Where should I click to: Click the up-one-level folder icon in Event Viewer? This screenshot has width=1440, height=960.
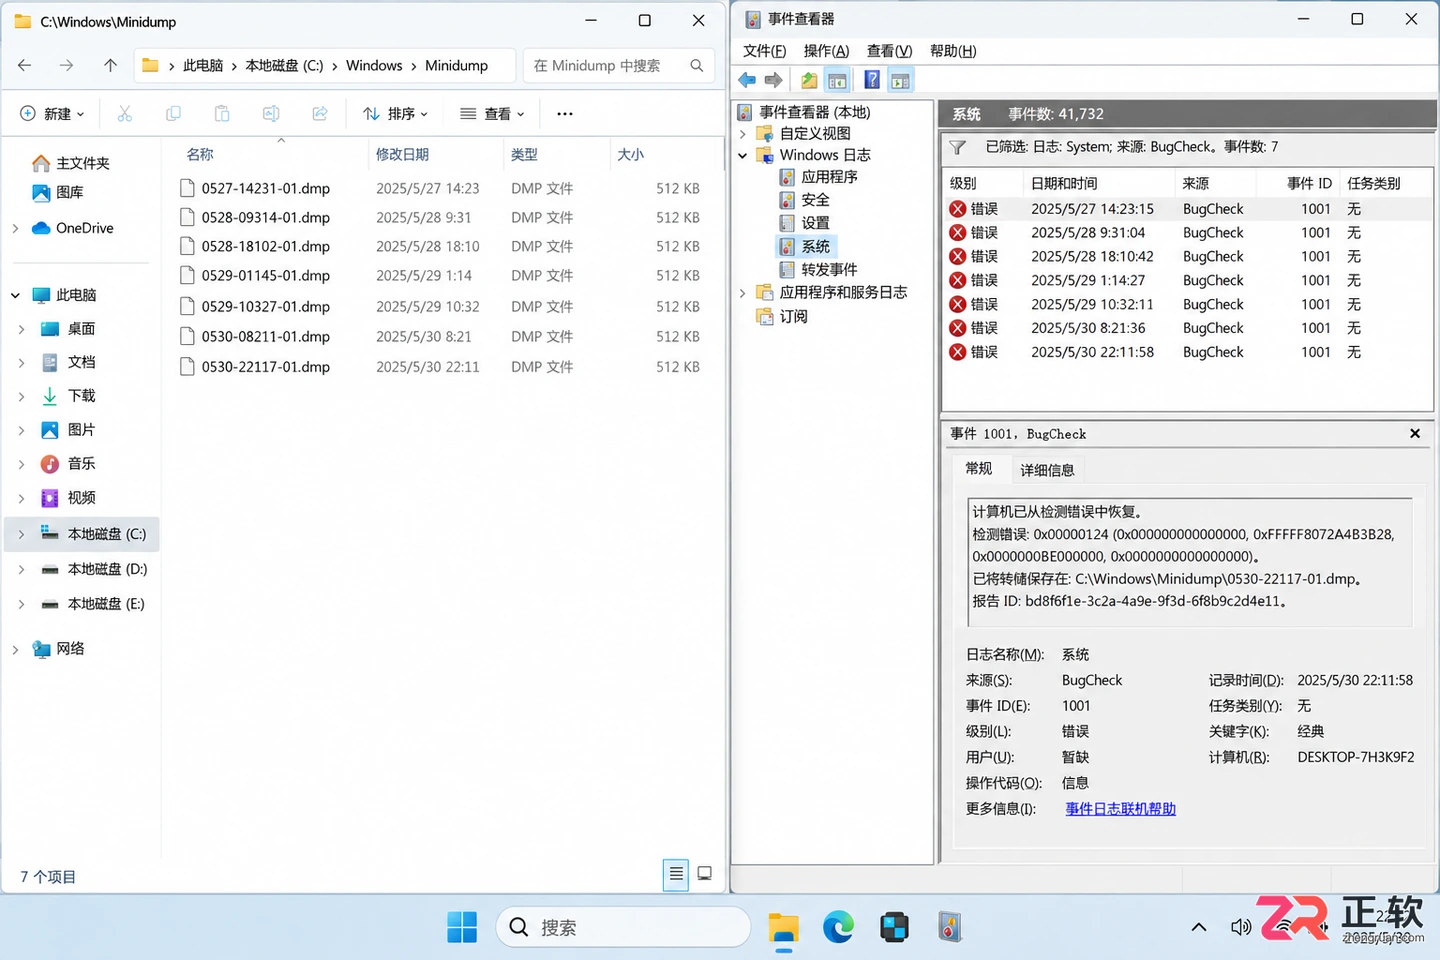click(x=809, y=80)
